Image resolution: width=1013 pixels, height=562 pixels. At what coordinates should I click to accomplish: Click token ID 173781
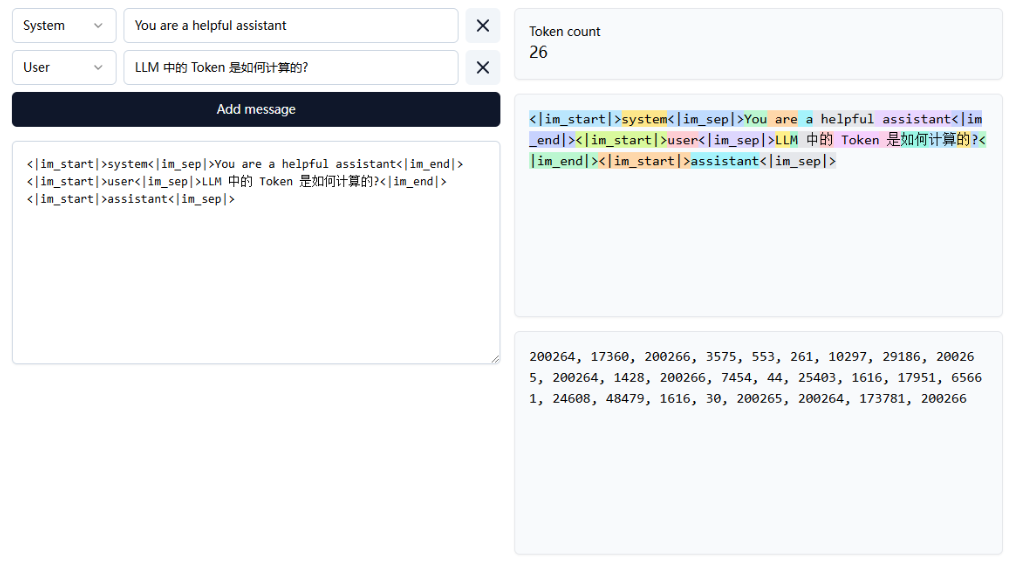click(x=882, y=399)
